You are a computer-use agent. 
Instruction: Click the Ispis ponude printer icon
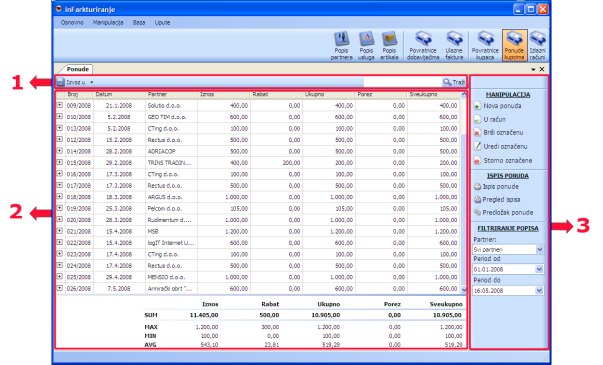point(477,187)
